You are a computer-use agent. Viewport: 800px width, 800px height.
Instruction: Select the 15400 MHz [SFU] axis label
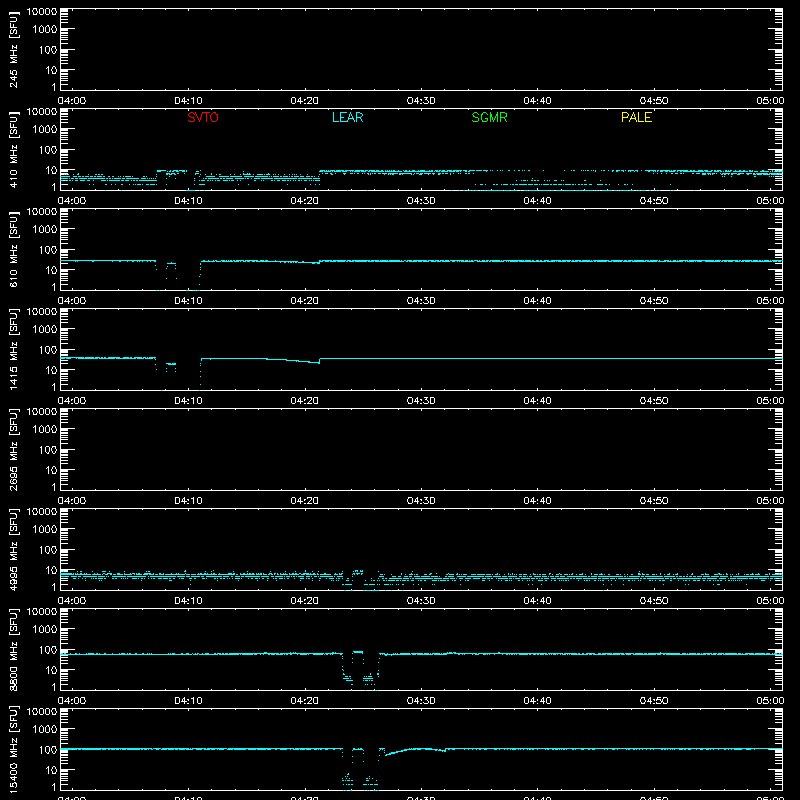click(x=13, y=749)
